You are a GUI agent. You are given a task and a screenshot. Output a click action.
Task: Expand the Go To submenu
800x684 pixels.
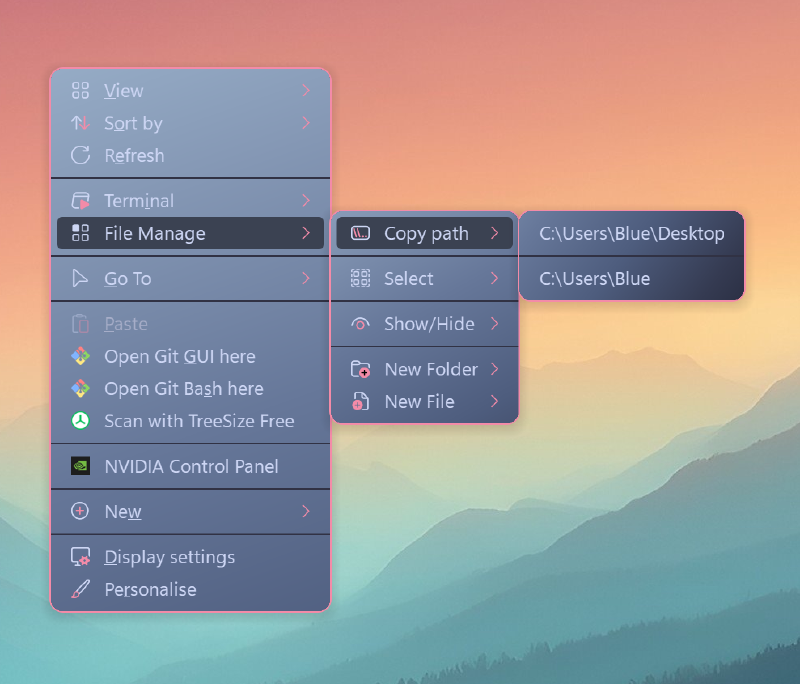(x=309, y=278)
